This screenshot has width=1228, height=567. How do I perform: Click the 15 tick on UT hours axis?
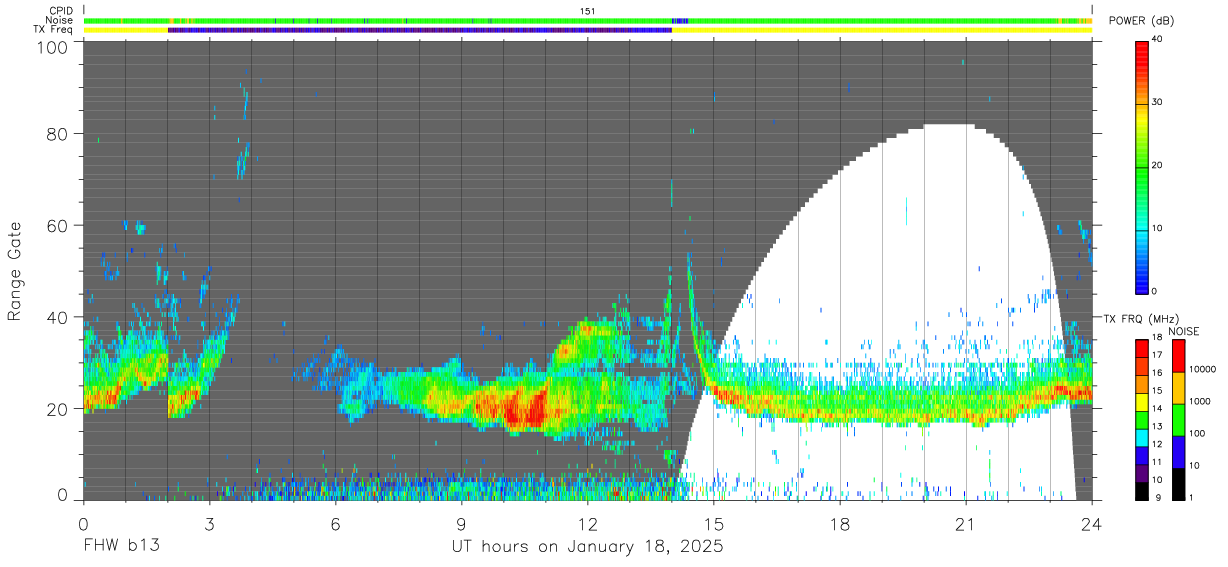(x=714, y=523)
